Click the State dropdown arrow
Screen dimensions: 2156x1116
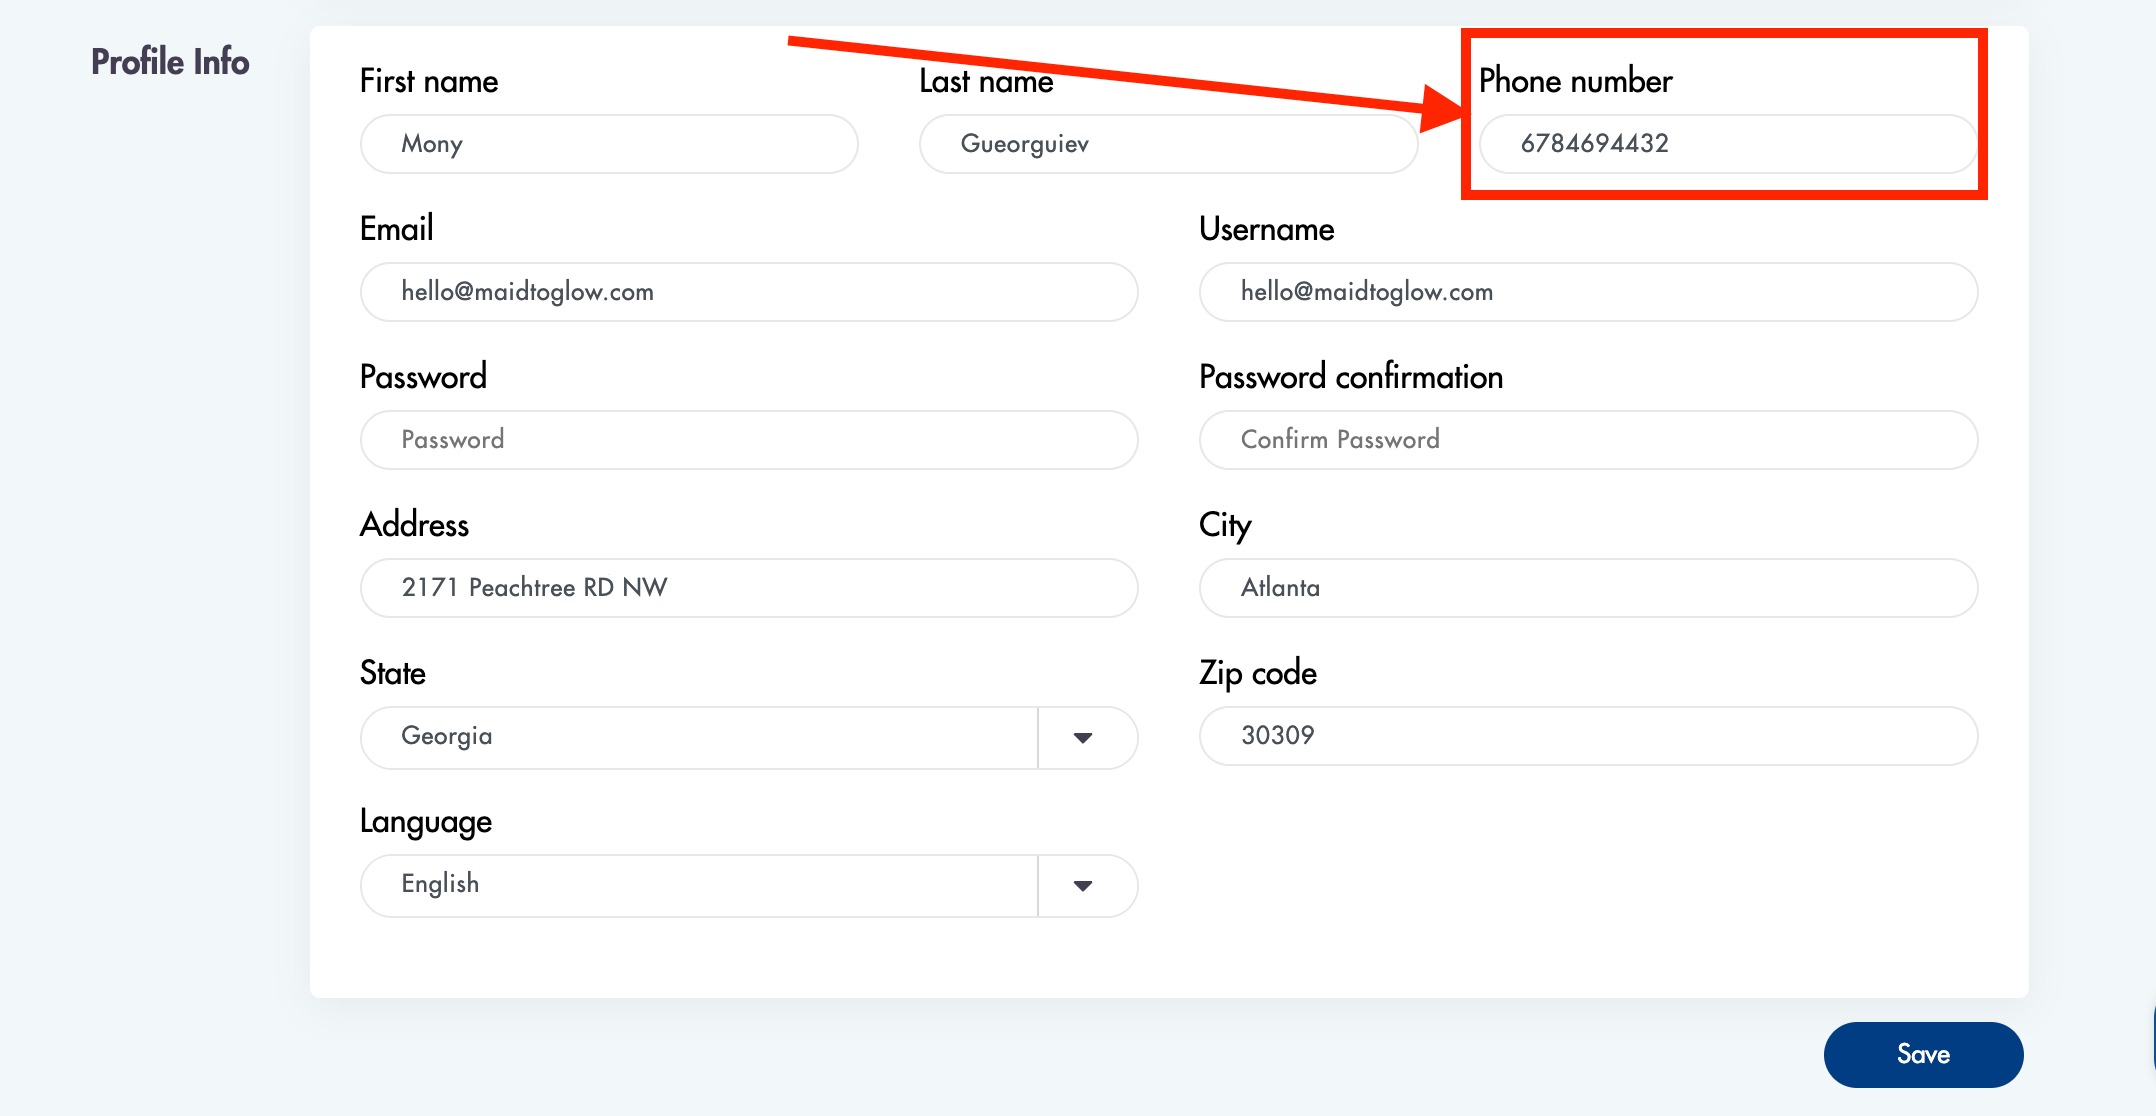(1083, 738)
